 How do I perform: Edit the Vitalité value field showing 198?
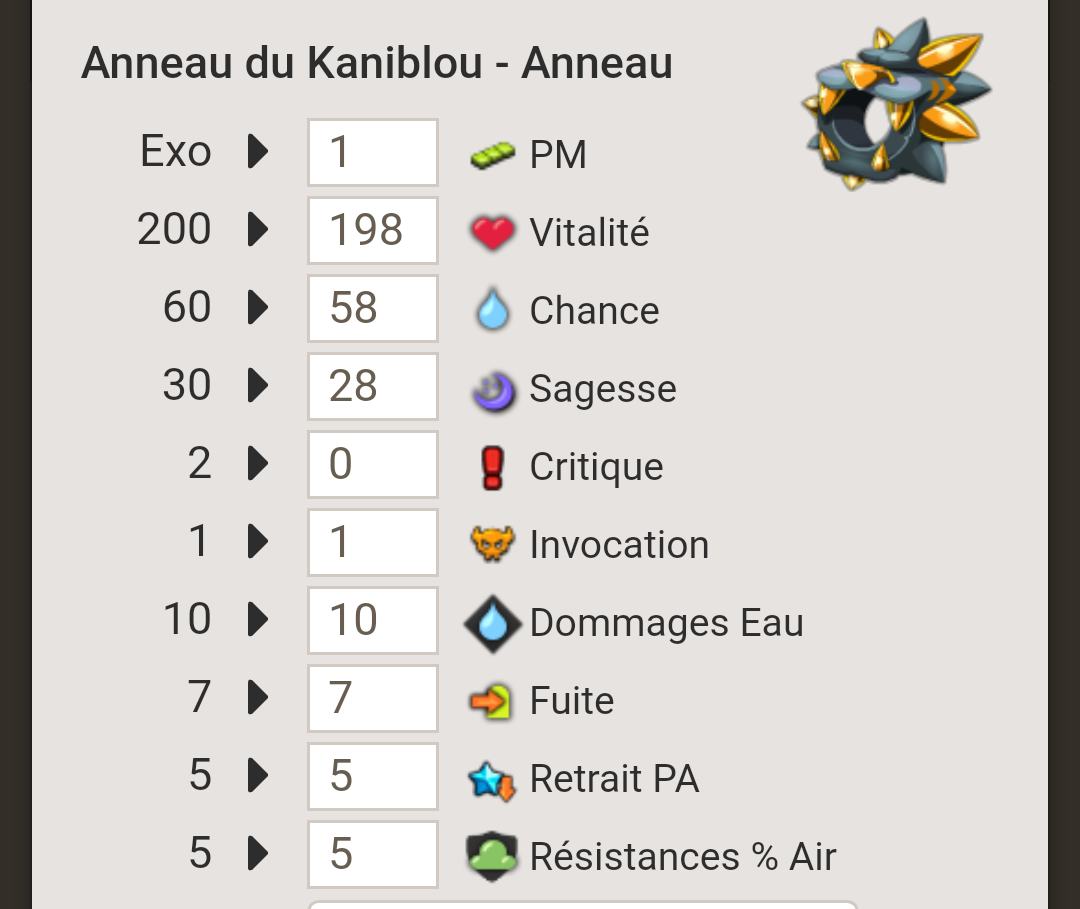pos(373,230)
